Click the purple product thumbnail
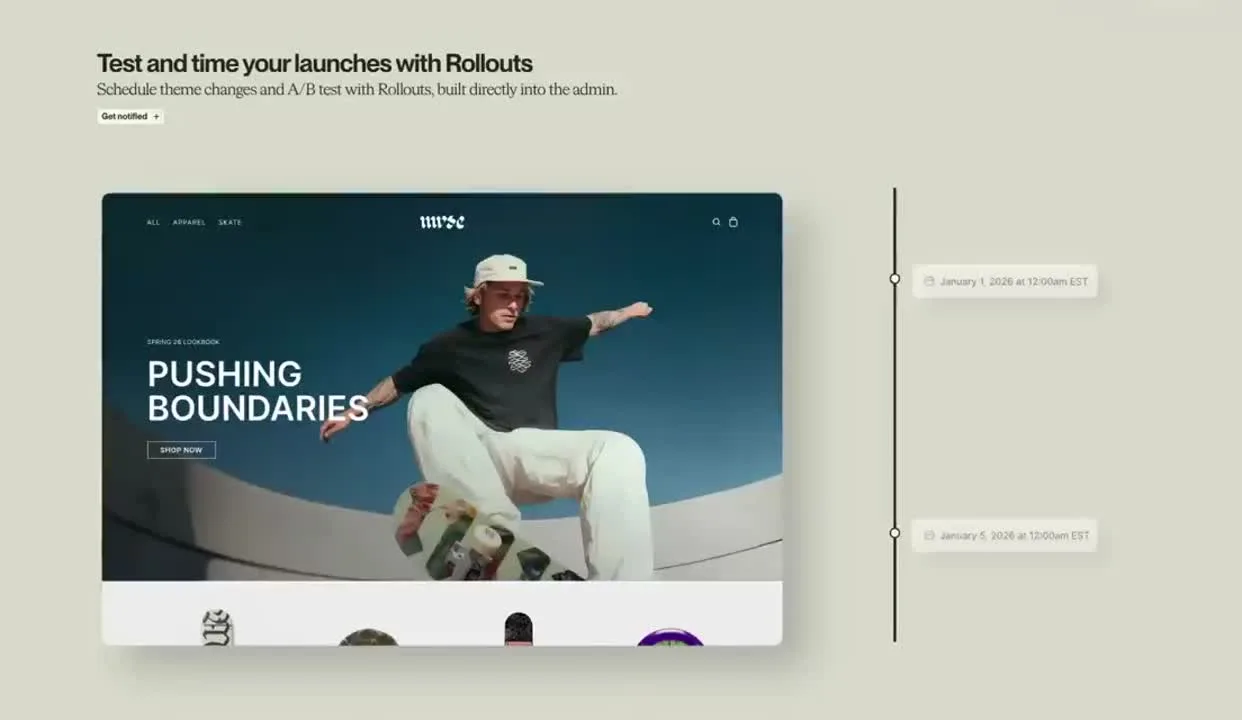 tap(670, 637)
